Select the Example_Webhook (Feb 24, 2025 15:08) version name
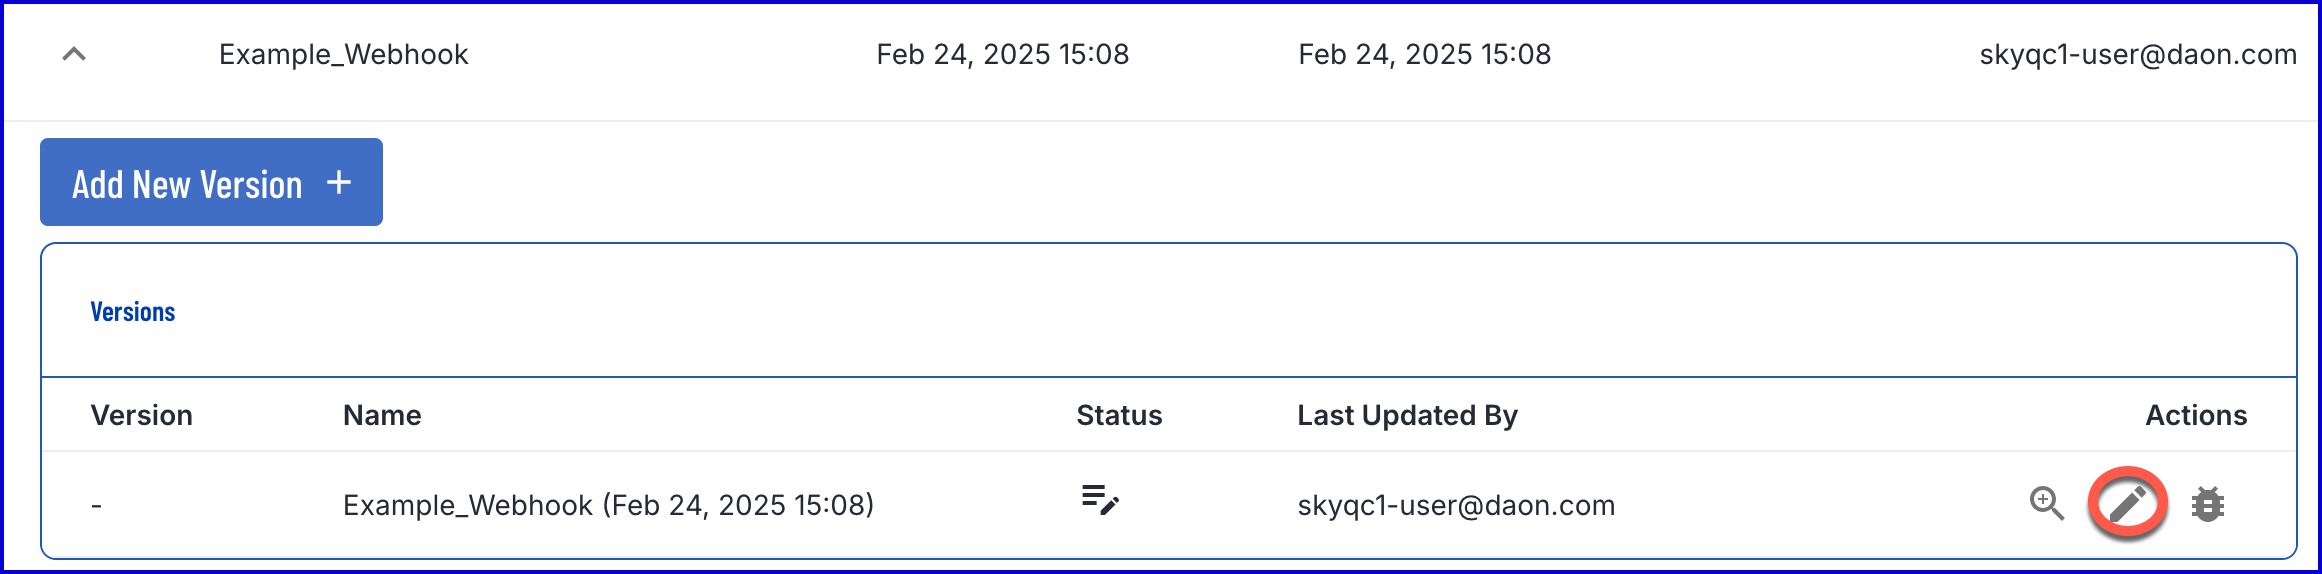 point(608,505)
